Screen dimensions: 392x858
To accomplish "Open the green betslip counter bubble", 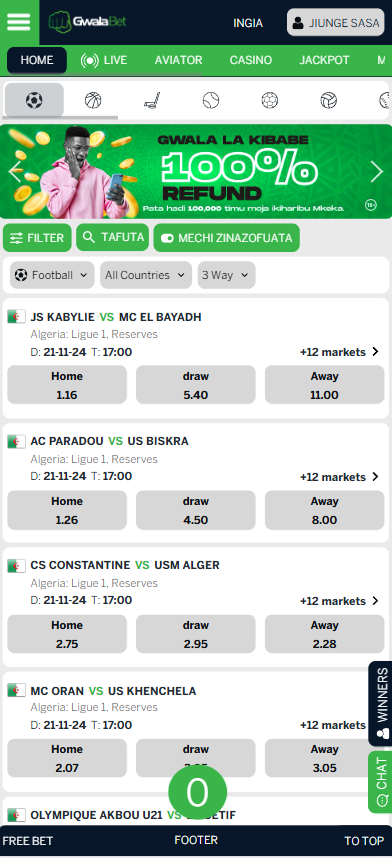I will point(197,792).
